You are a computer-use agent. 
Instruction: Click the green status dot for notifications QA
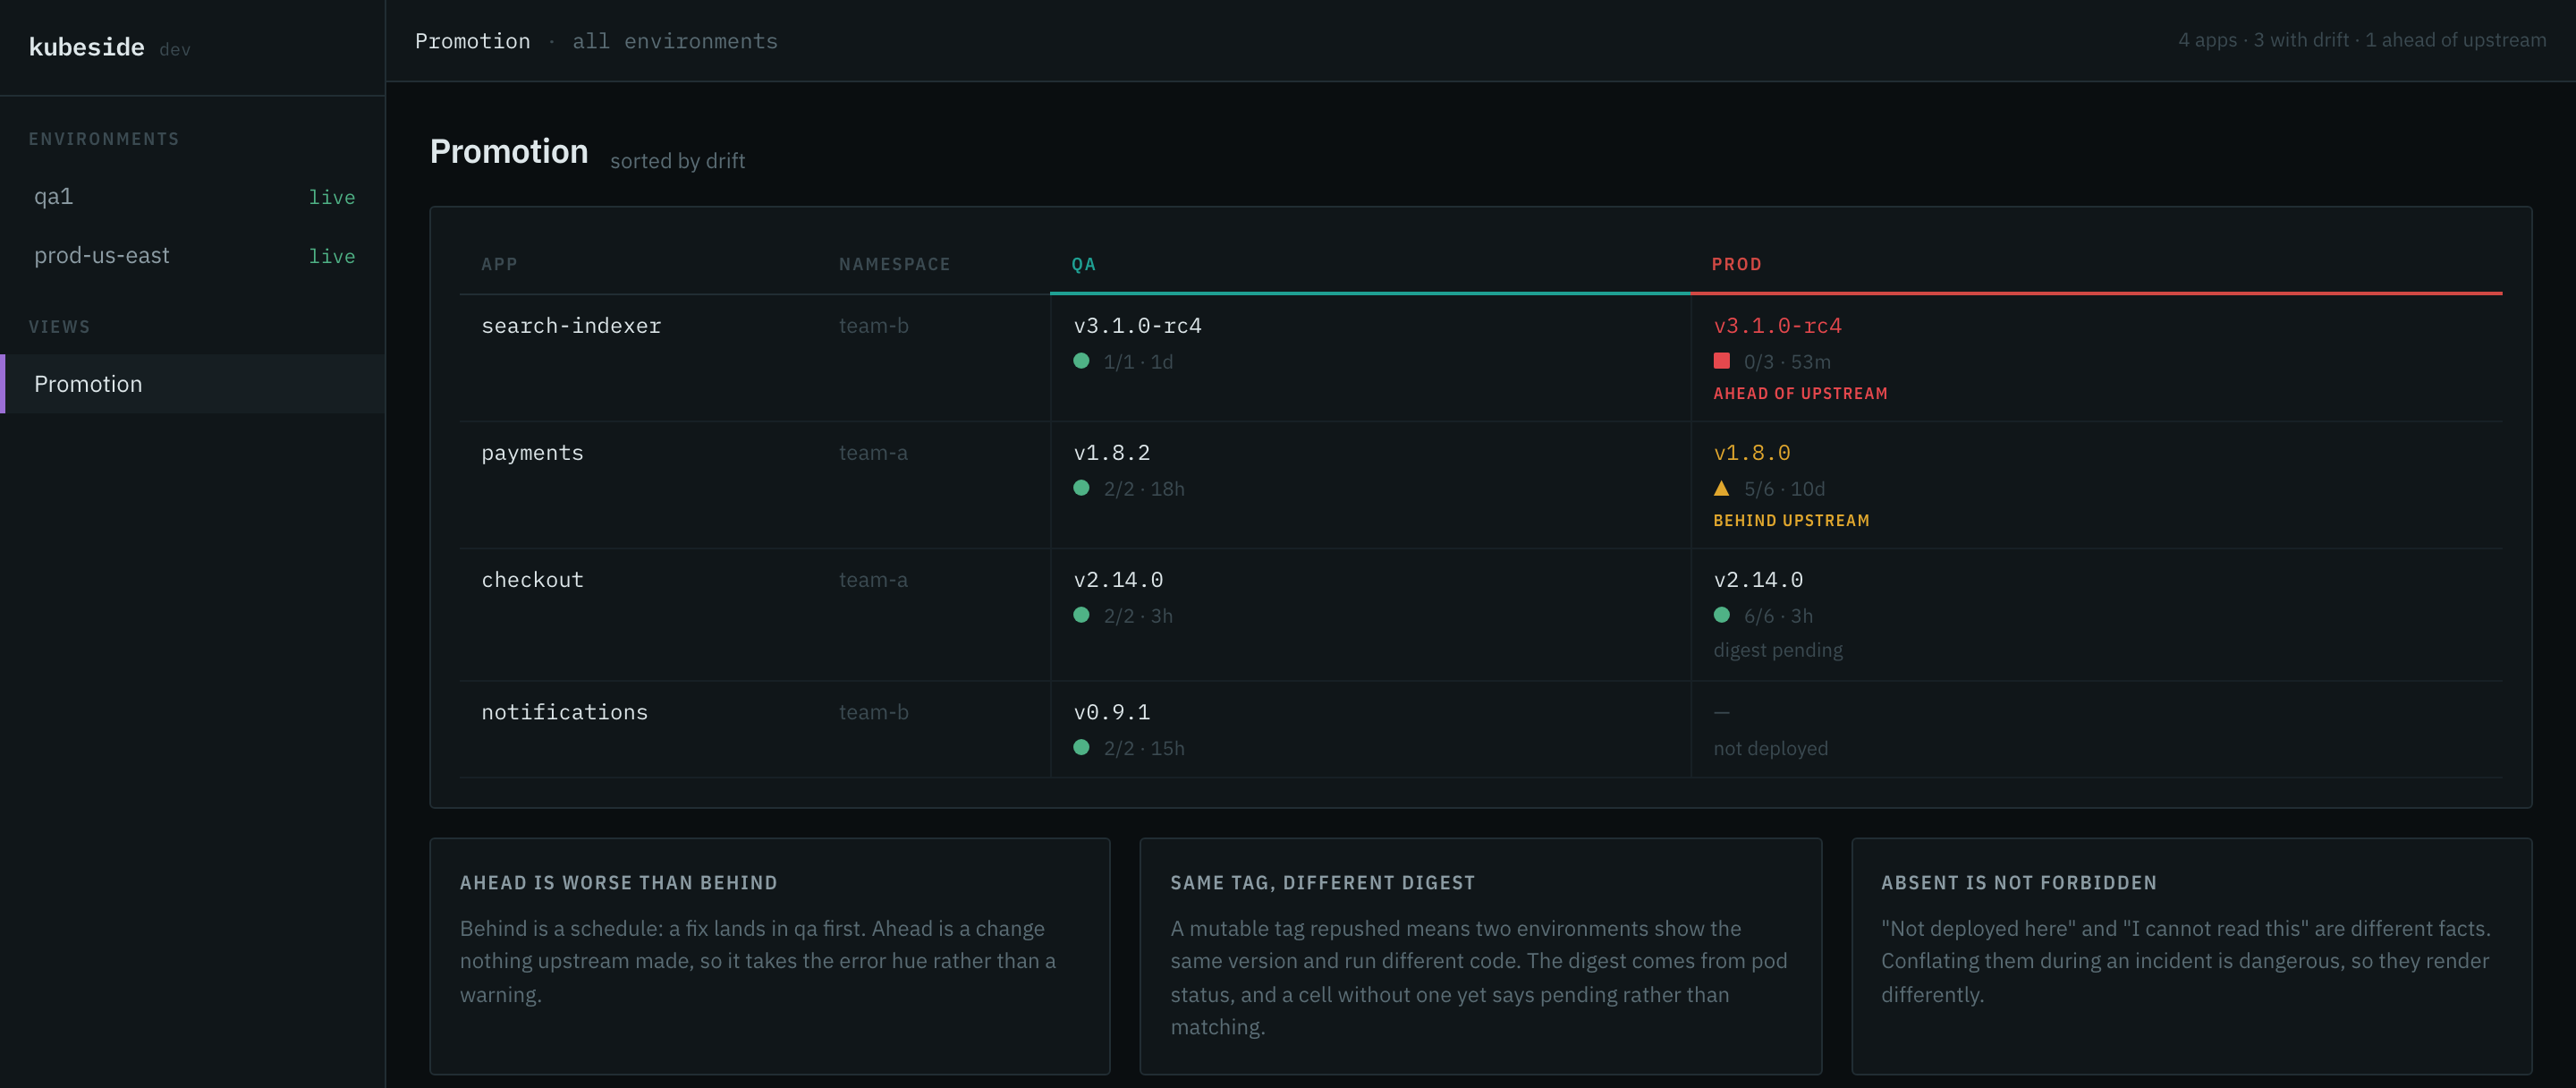coord(1081,747)
